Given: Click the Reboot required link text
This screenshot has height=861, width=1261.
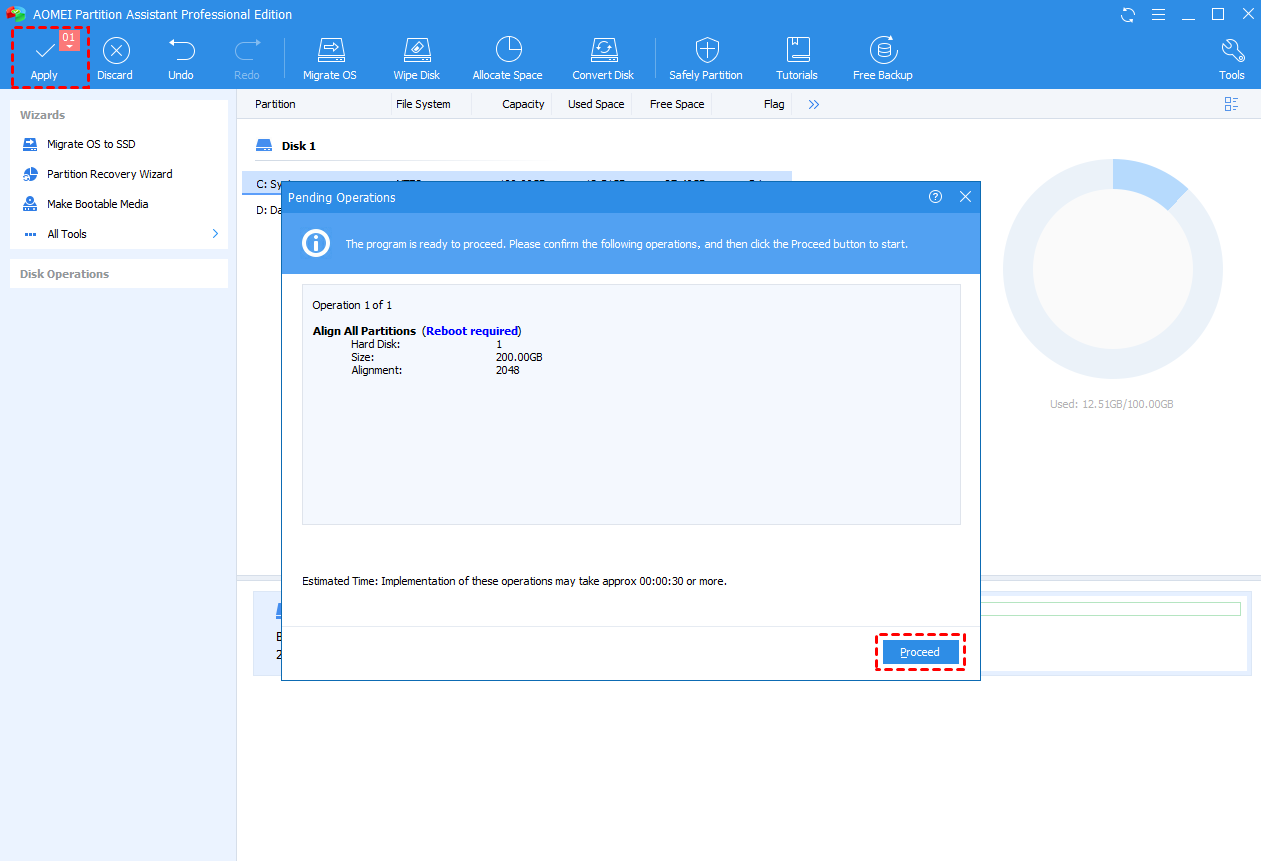Looking at the screenshot, I should click(x=472, y=331).
